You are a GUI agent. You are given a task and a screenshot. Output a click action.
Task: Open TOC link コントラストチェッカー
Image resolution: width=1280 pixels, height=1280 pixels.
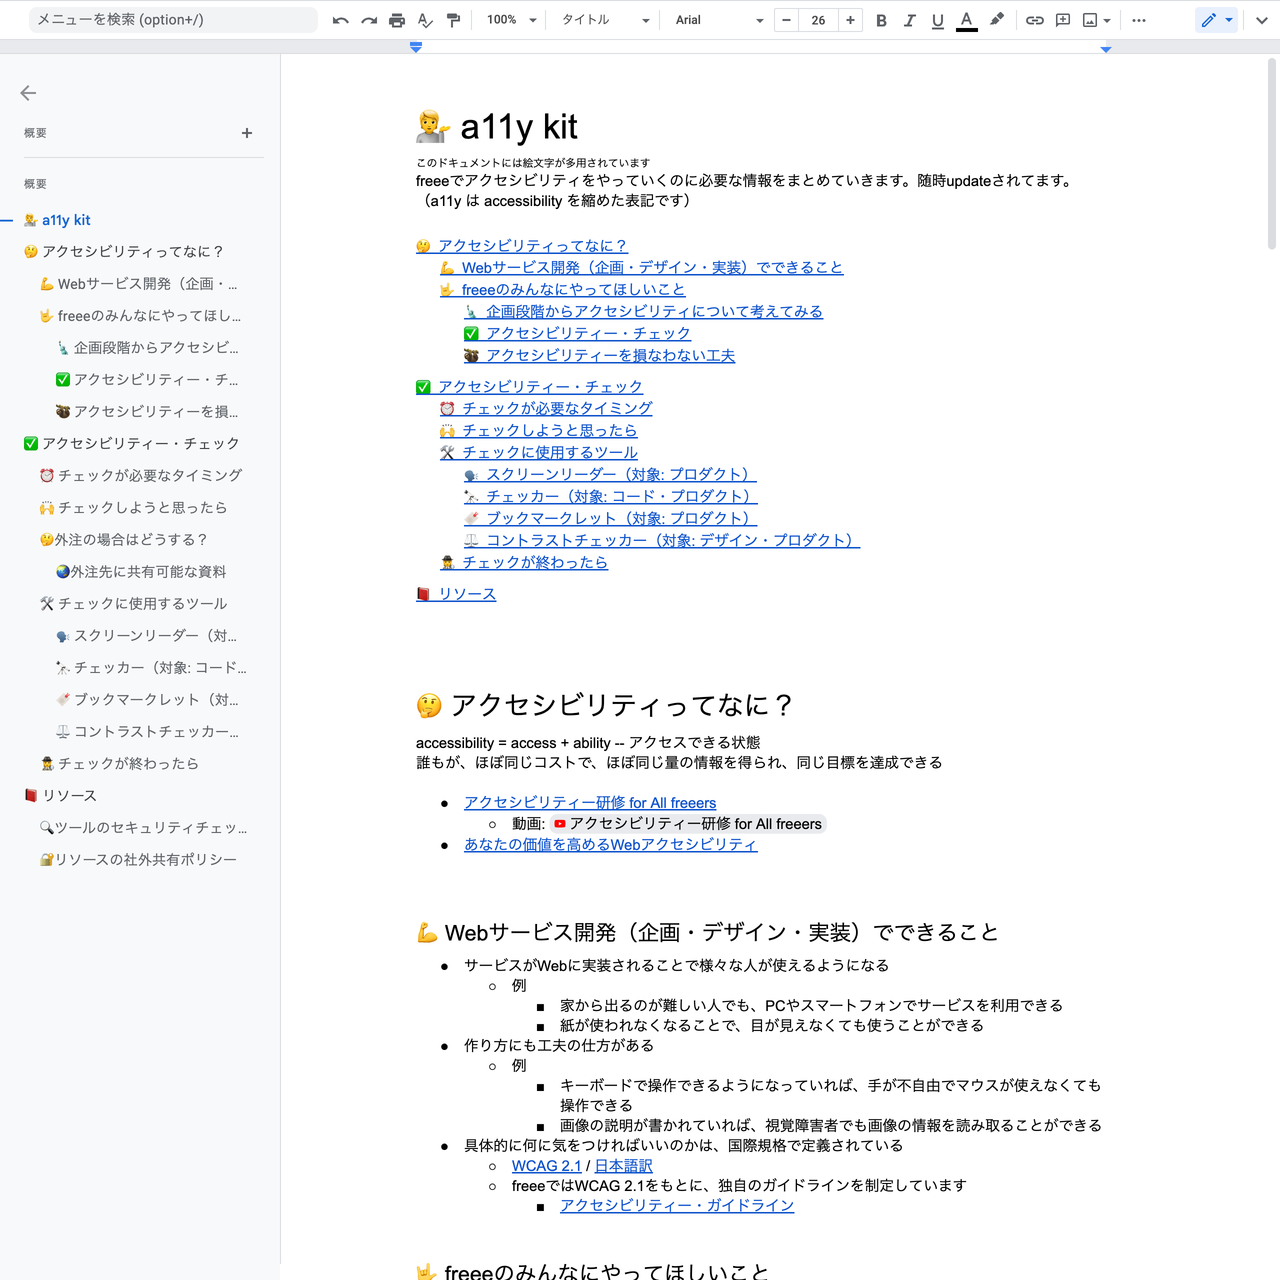pyautogui.click(x=662, y=540)
